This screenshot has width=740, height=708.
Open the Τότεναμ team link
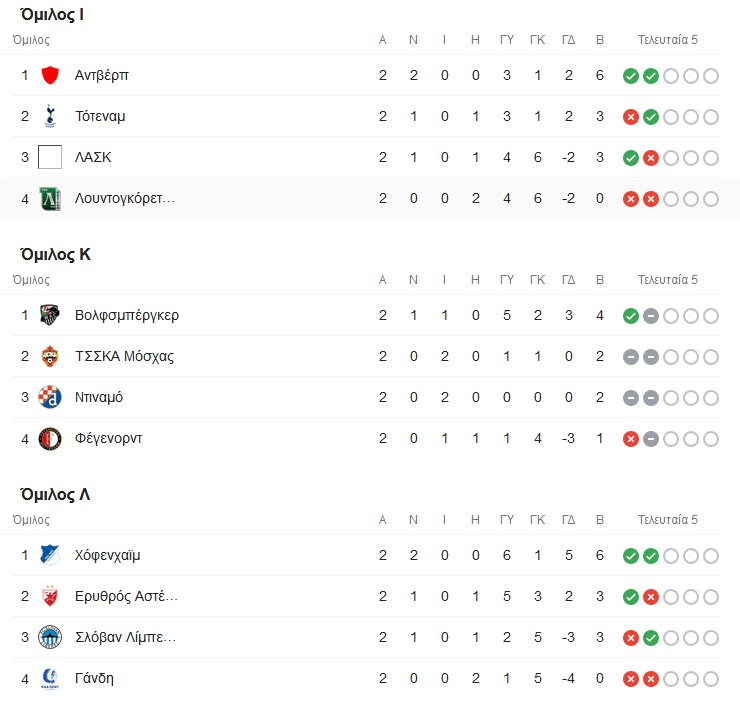click(x=100, y=116)
